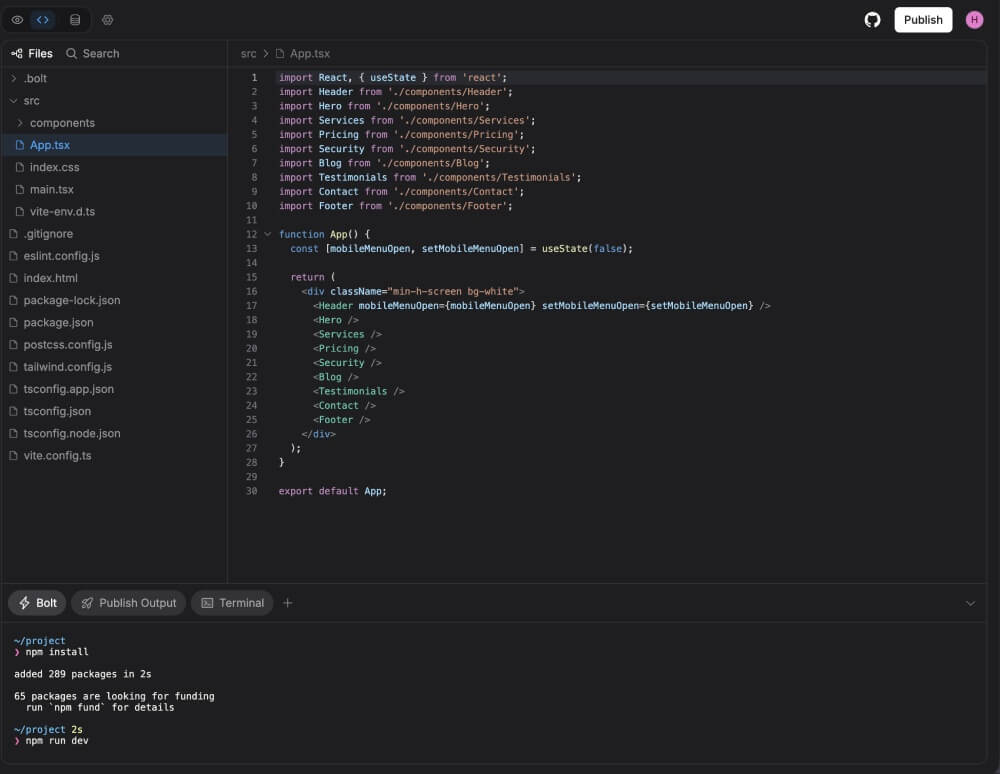Click App.tsx in the breadcrumb
This screenshot has height=774, width=1000.
[x=309, y=54]
